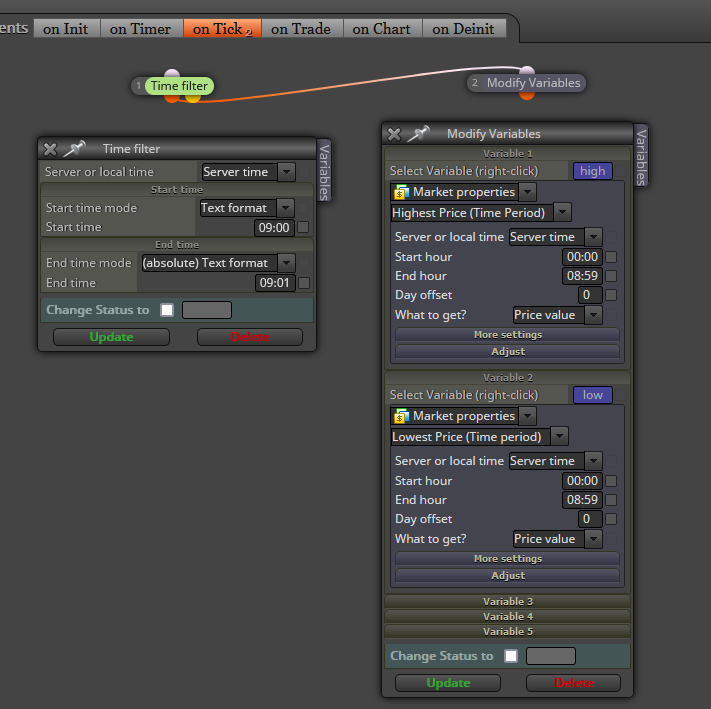
Task: Click the pin icon in the Time filter panel
Action: click(x=74, y=149)
